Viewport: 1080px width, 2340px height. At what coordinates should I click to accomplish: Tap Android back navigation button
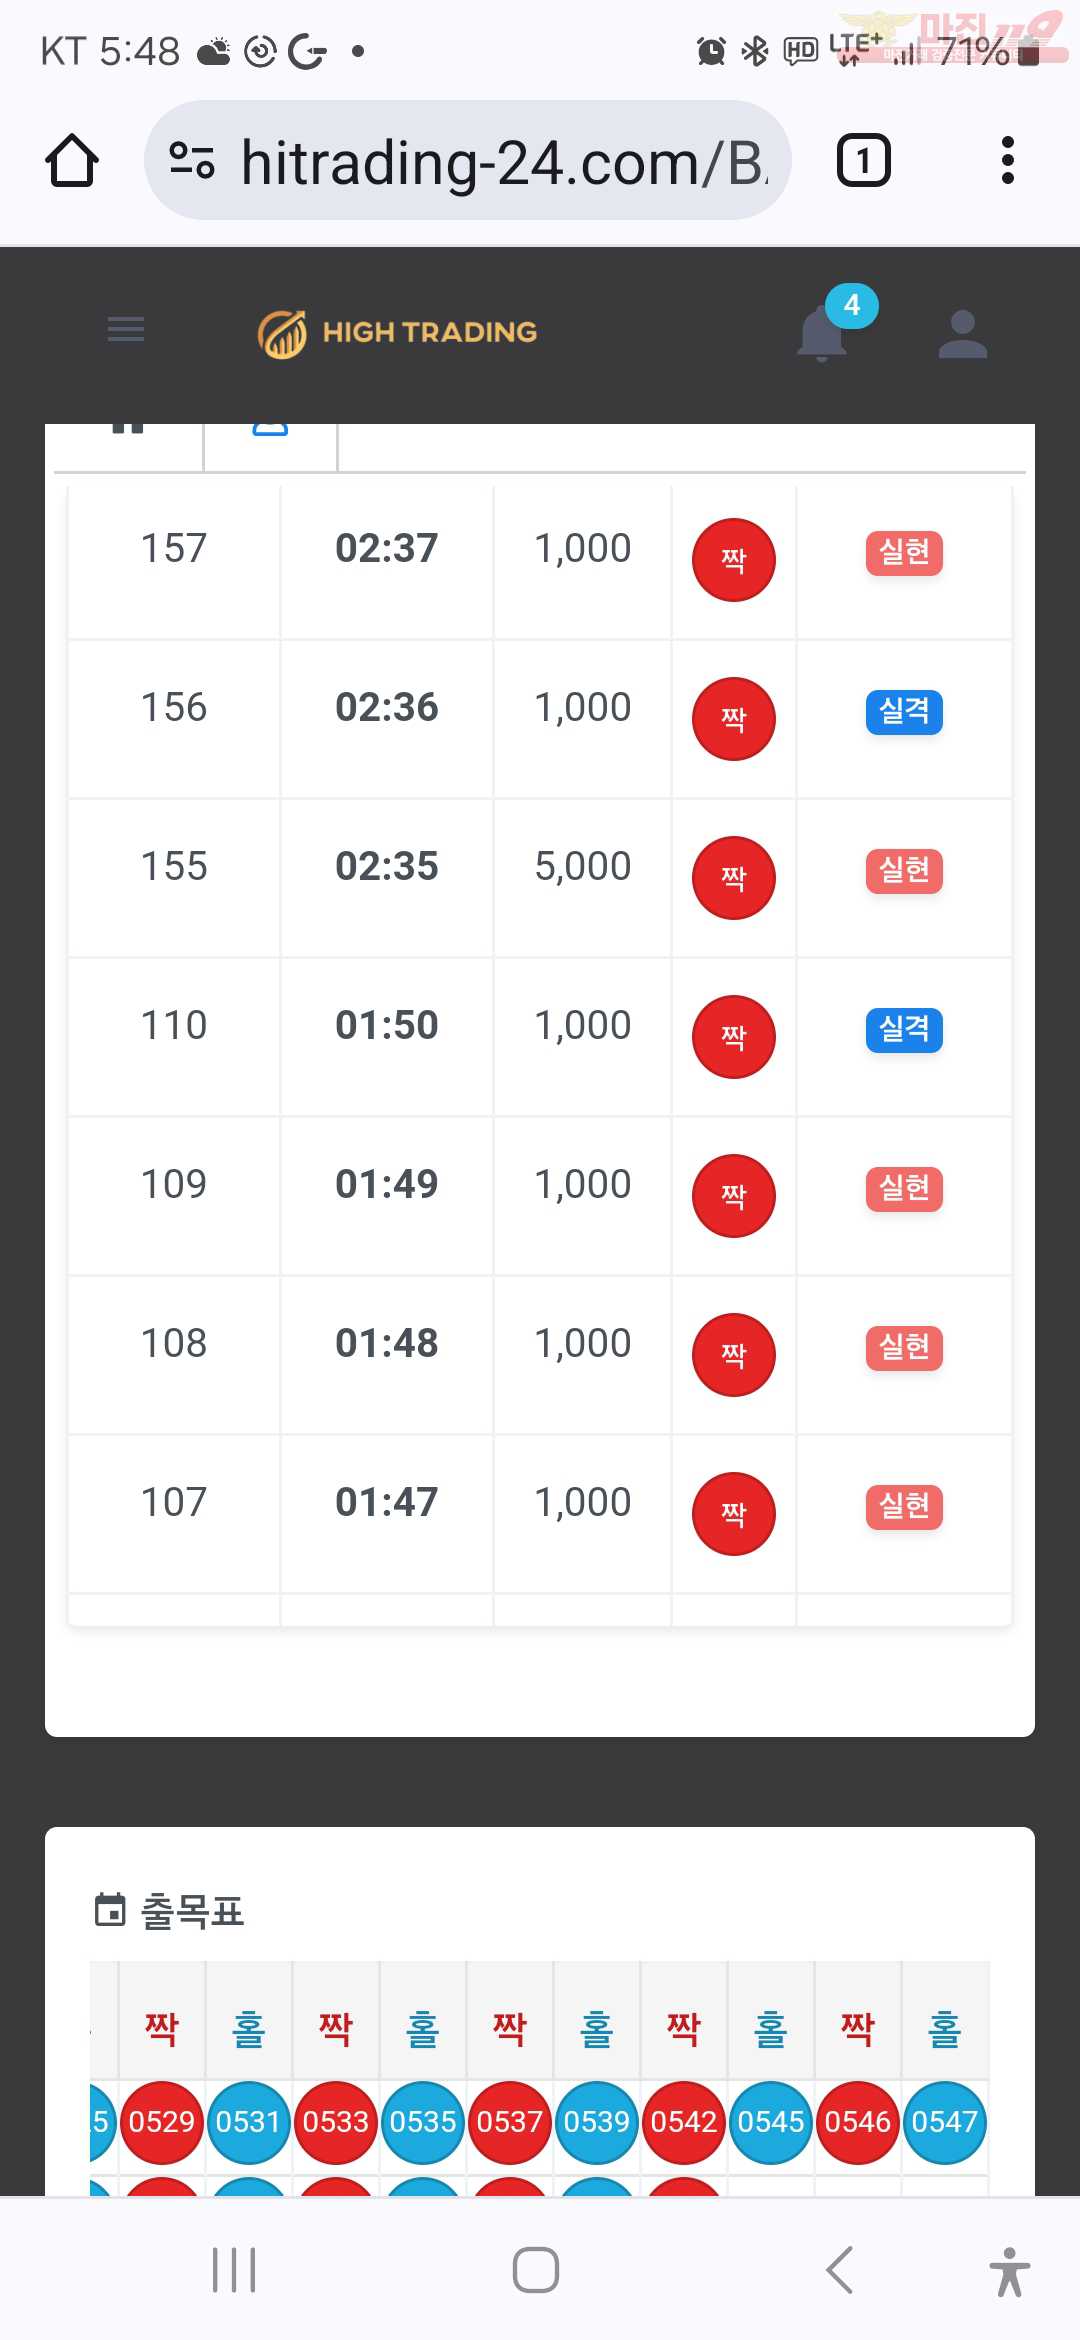click(840, 2270)
